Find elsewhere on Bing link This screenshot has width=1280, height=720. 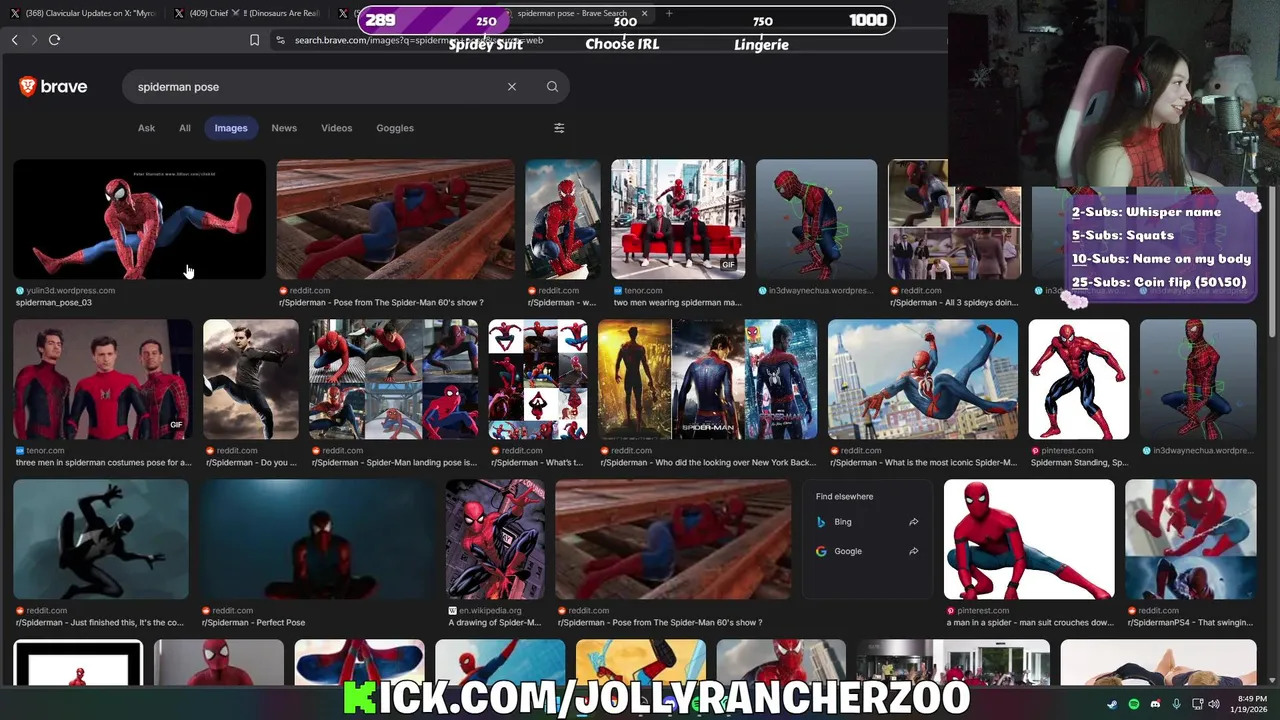coord(868,522)
